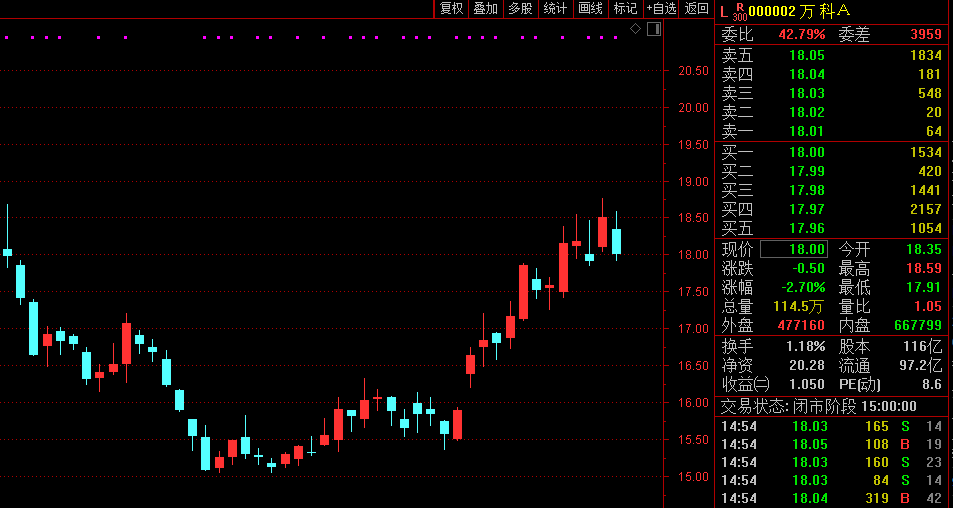Select the 卖一 ask row at 18.01
953x508 pixels.
click(832, 131)
